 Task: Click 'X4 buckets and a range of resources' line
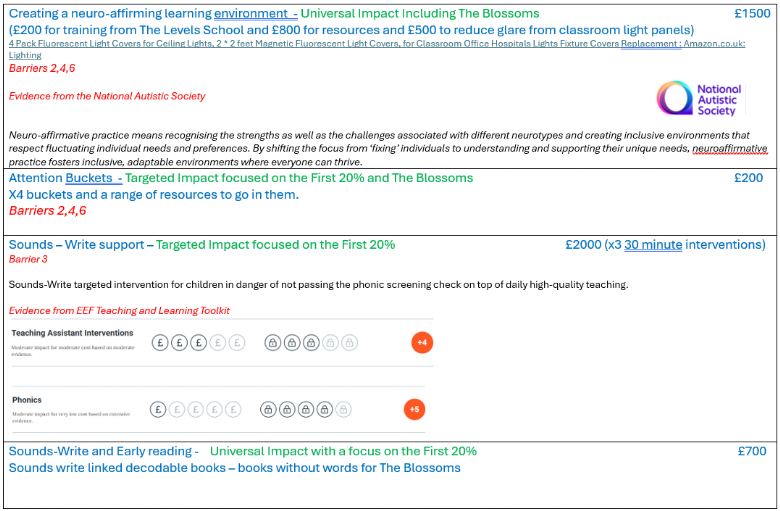coord(154,195)
